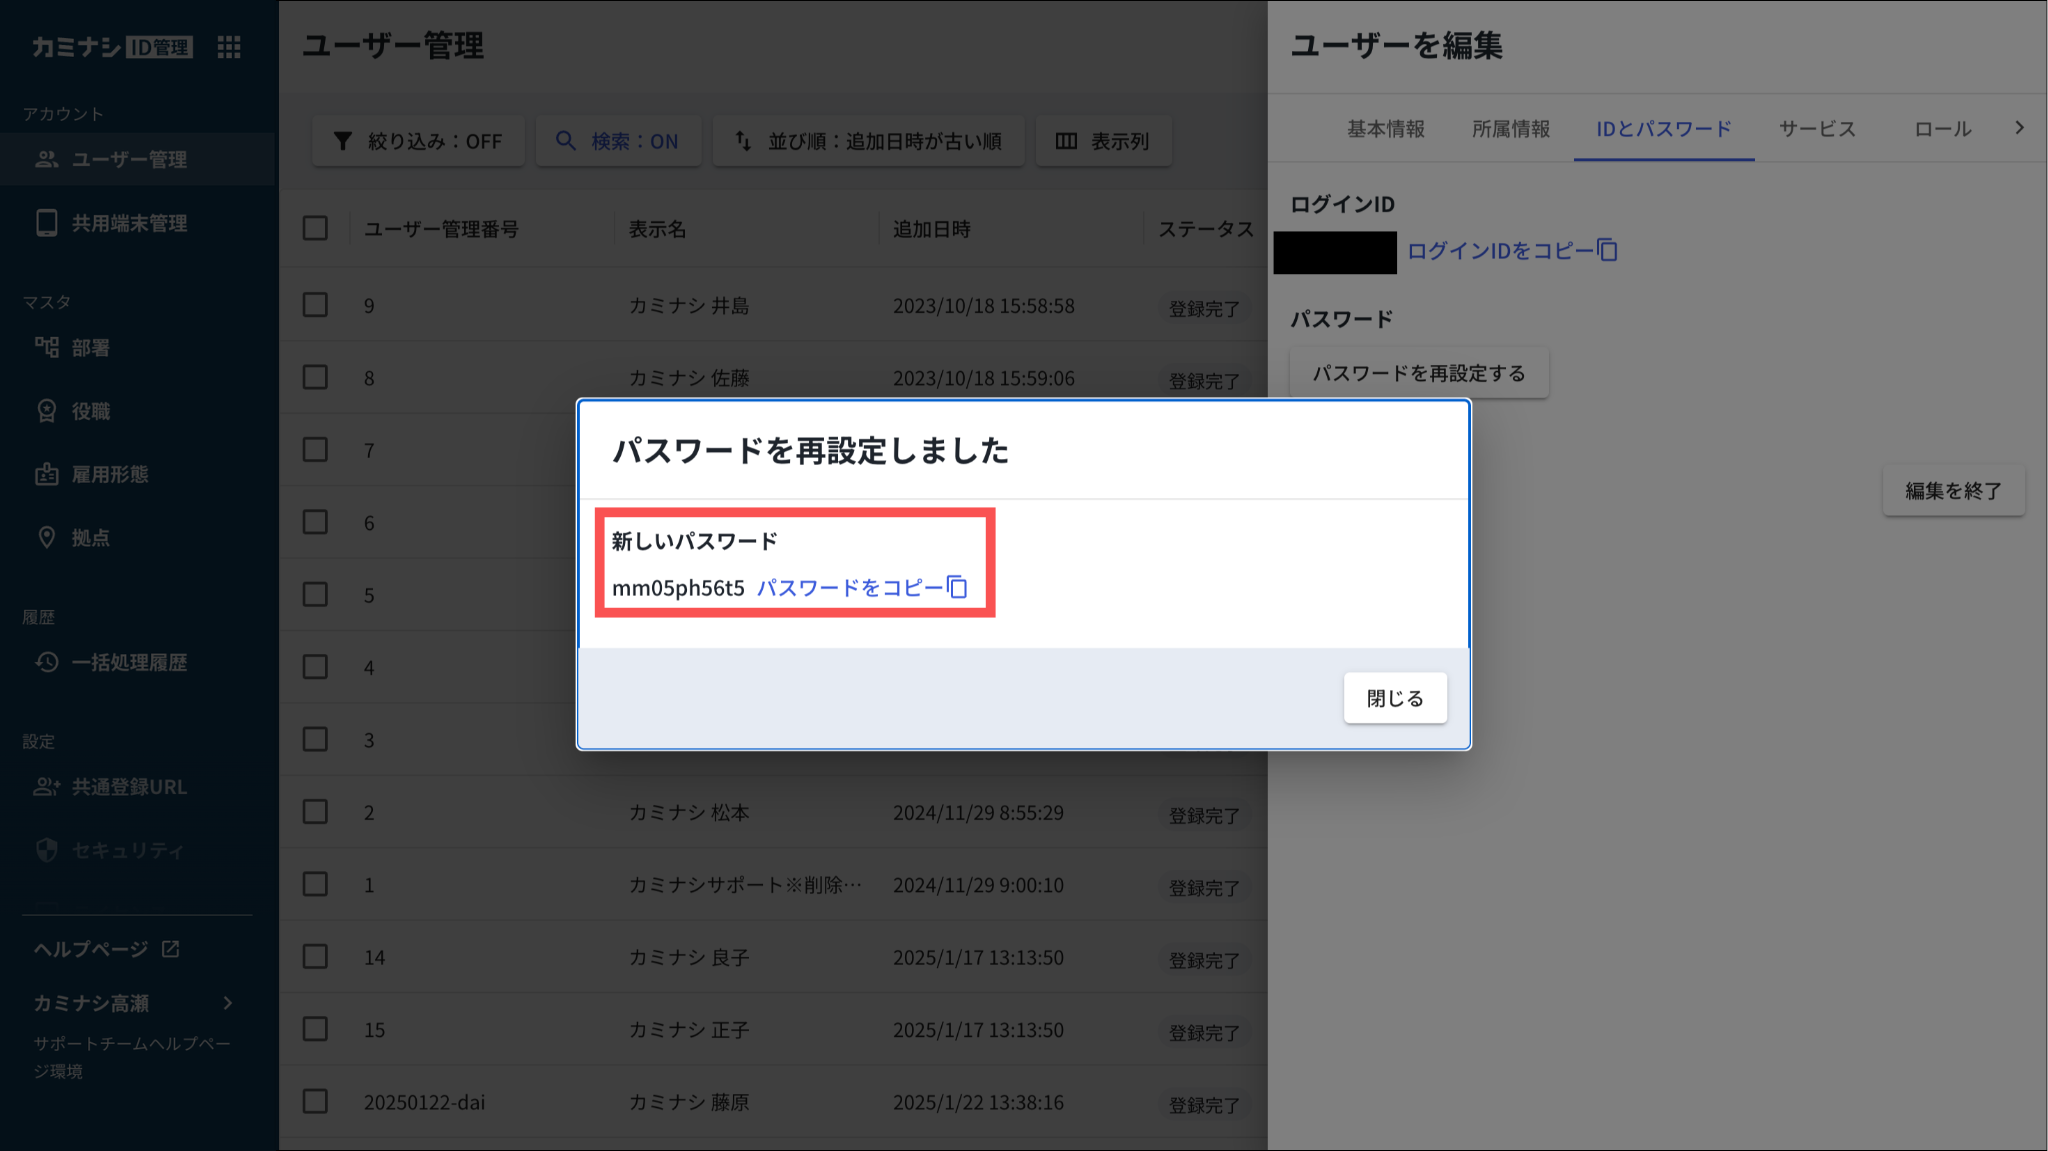Screen dimensions: 2048x1151
Task: Click the パスワードをコピー link
Action: (x=848, y=587)
